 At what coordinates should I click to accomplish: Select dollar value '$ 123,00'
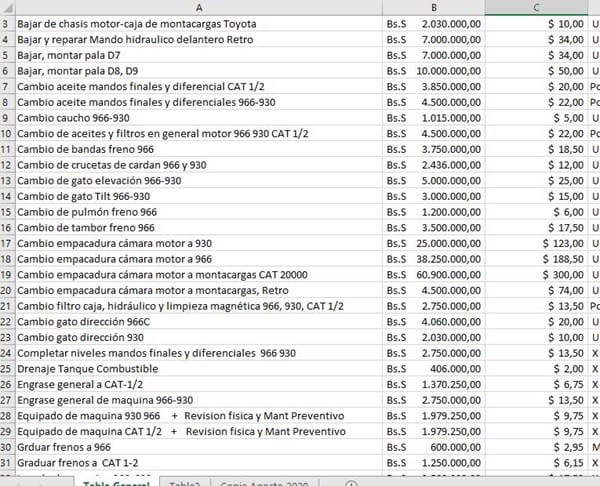pyautogui.click(x=536, y=243)
